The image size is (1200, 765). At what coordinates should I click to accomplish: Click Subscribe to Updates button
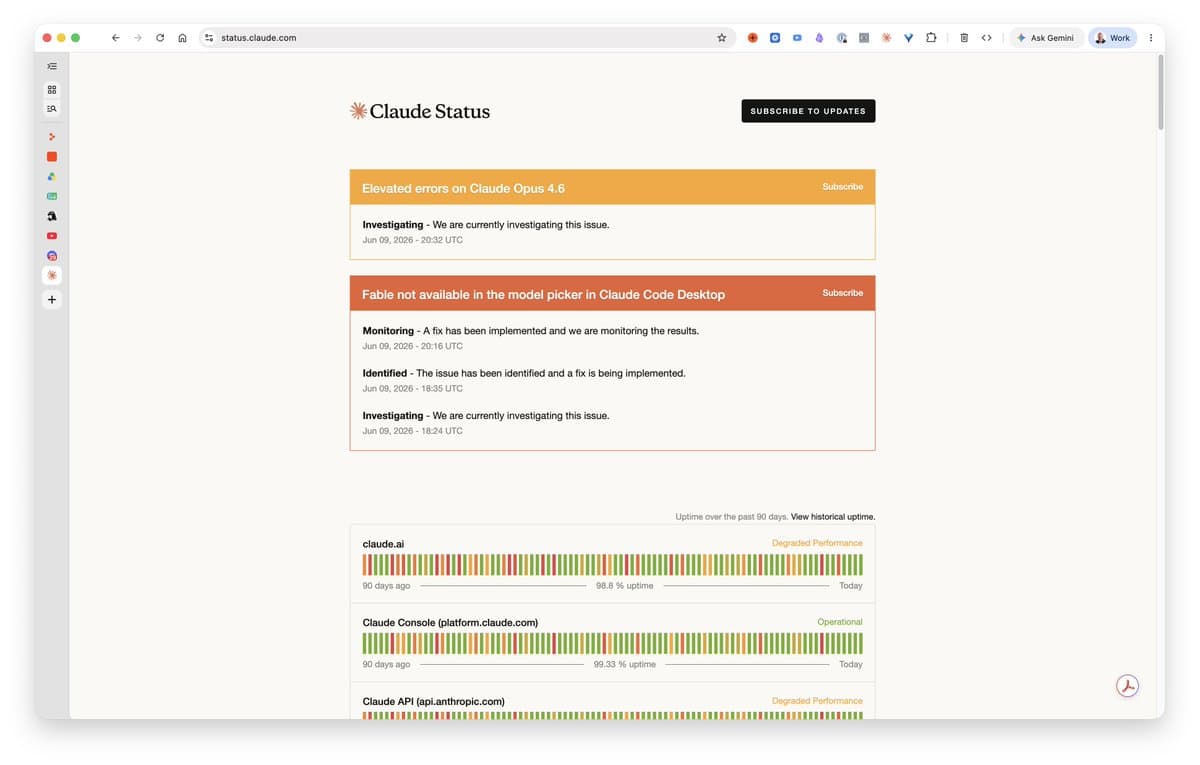[x=808, y=111]
